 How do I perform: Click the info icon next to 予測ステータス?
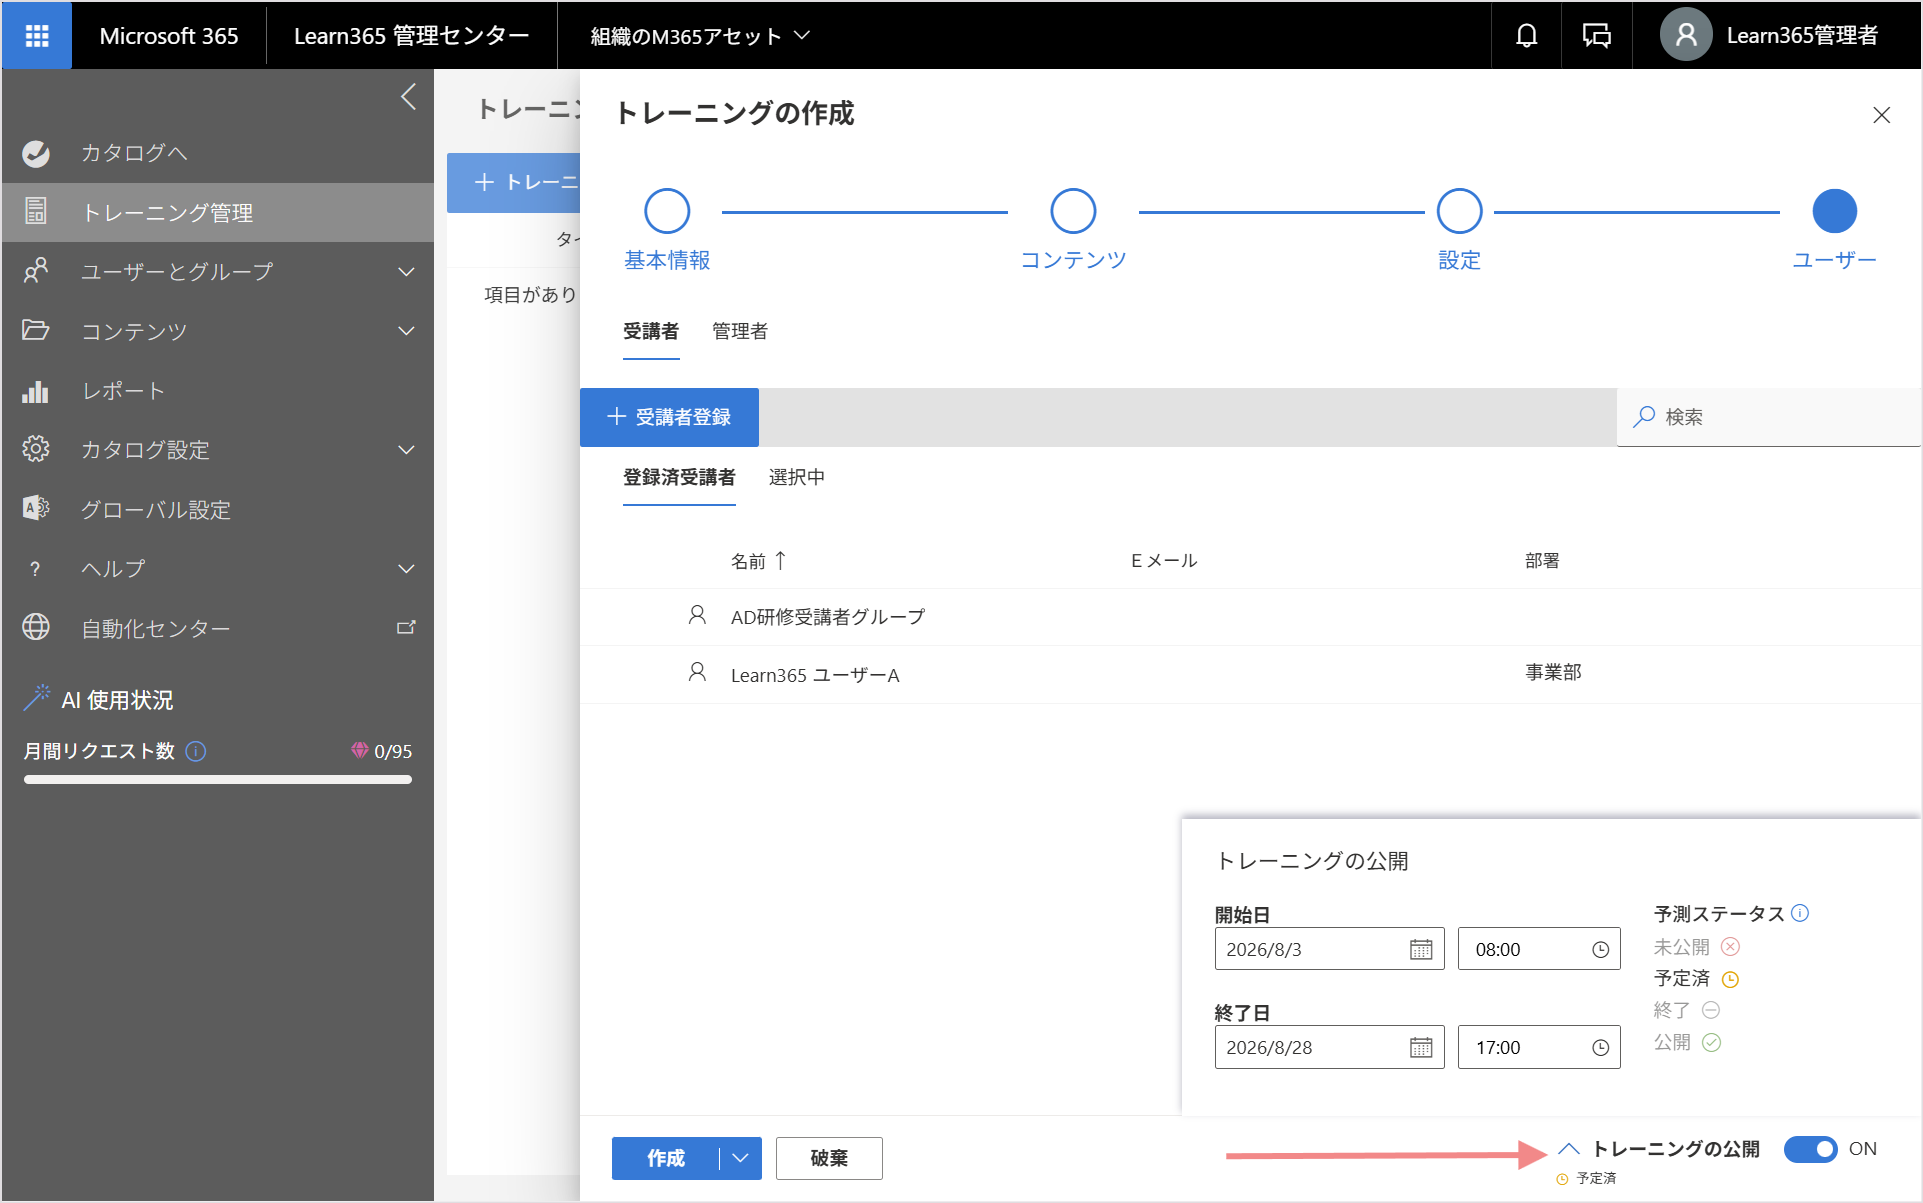coord(1800,913)
